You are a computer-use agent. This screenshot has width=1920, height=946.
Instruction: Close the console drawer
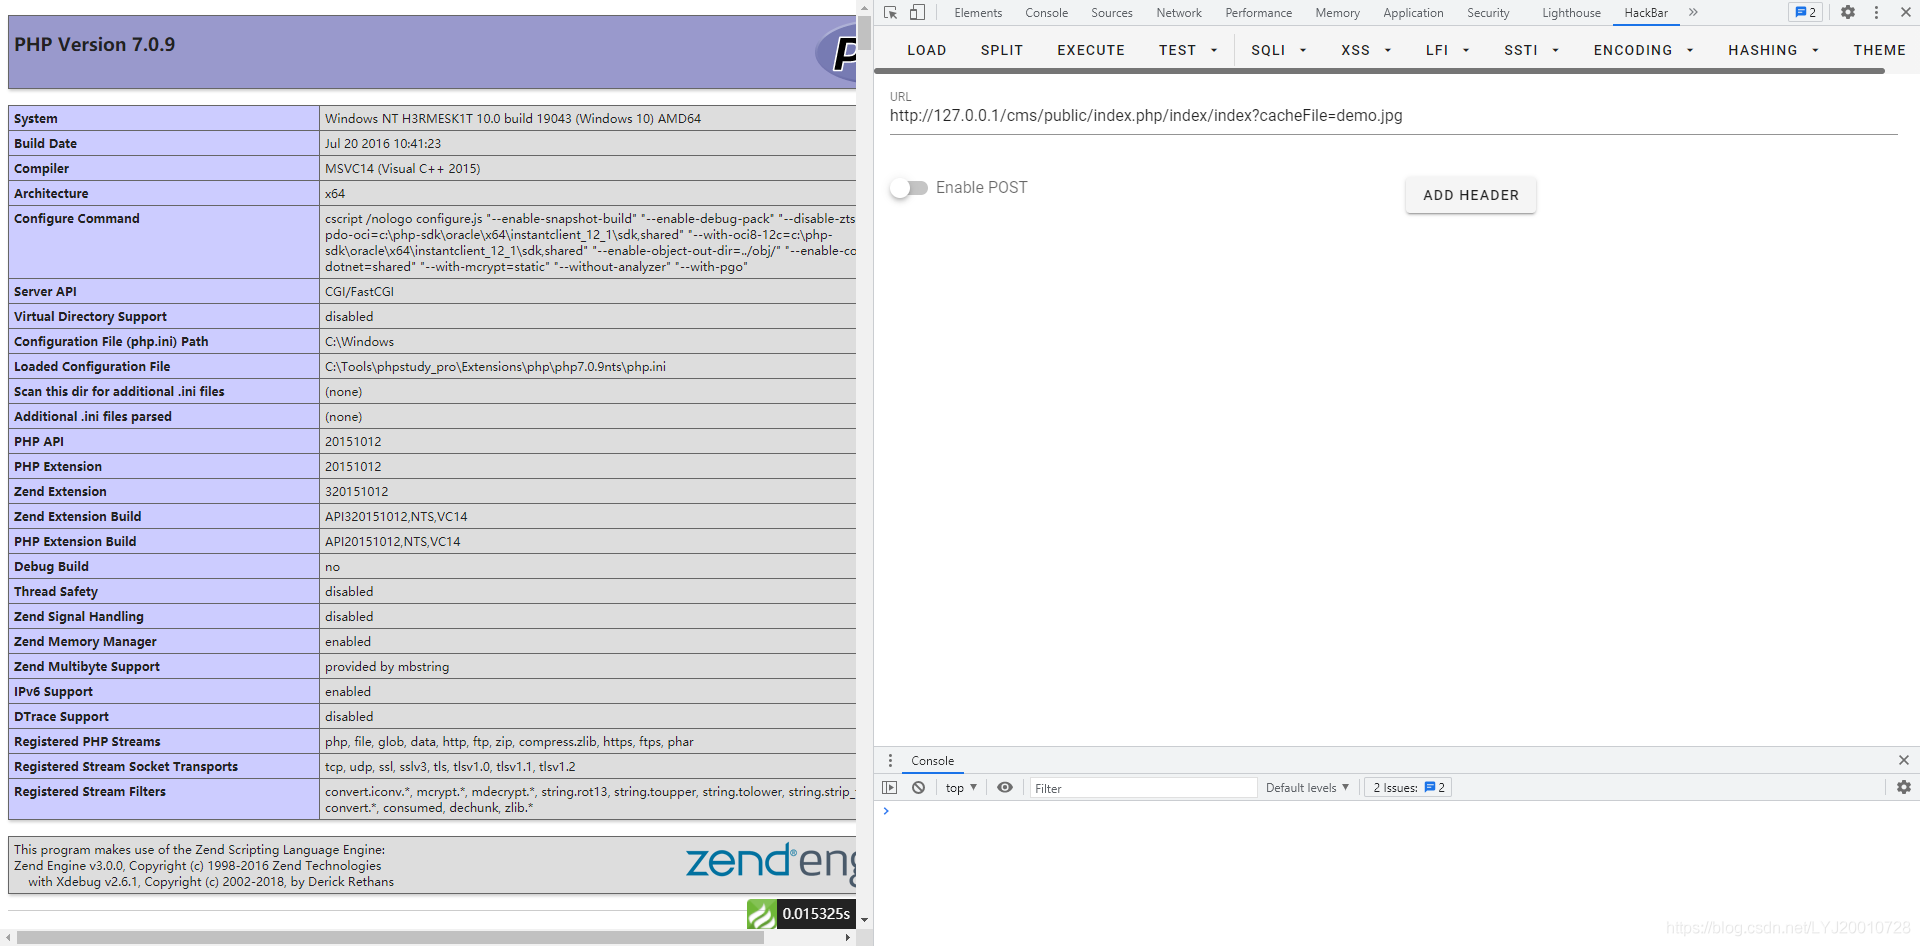[1904, 760]
